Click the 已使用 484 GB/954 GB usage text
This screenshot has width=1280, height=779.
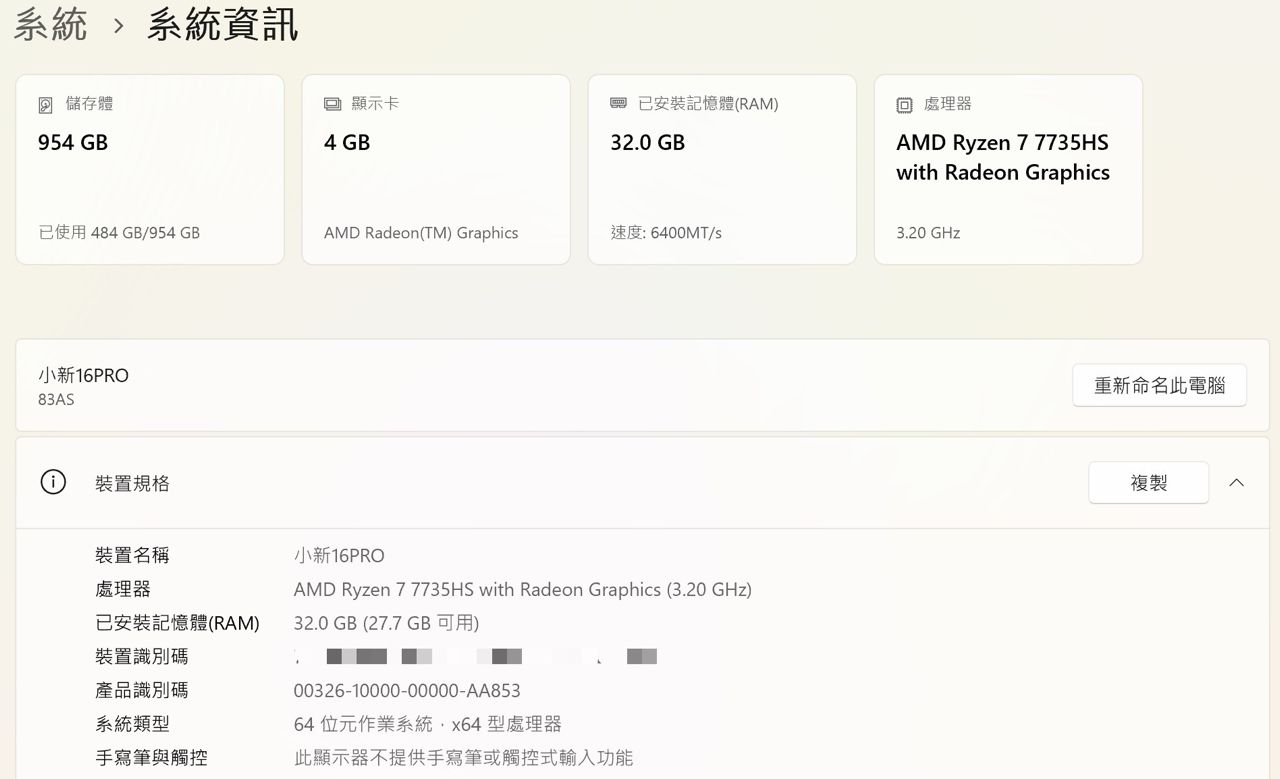pos(119,233)
